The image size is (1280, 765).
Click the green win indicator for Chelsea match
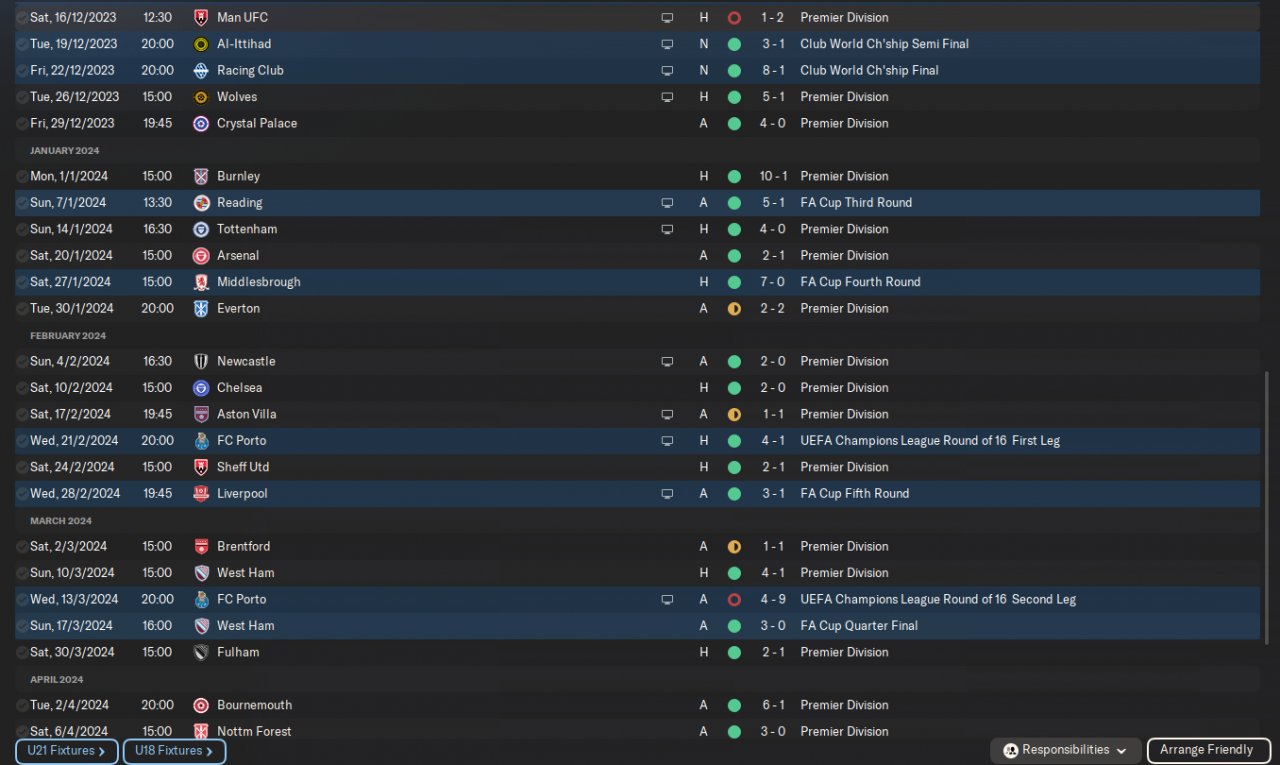click(x=734, y=388)
